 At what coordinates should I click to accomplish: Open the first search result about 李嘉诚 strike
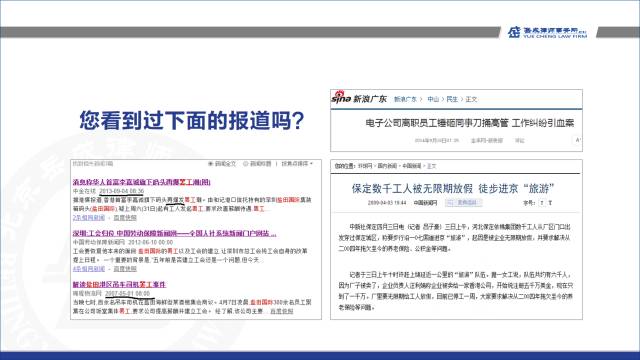(x=142, y=182)
